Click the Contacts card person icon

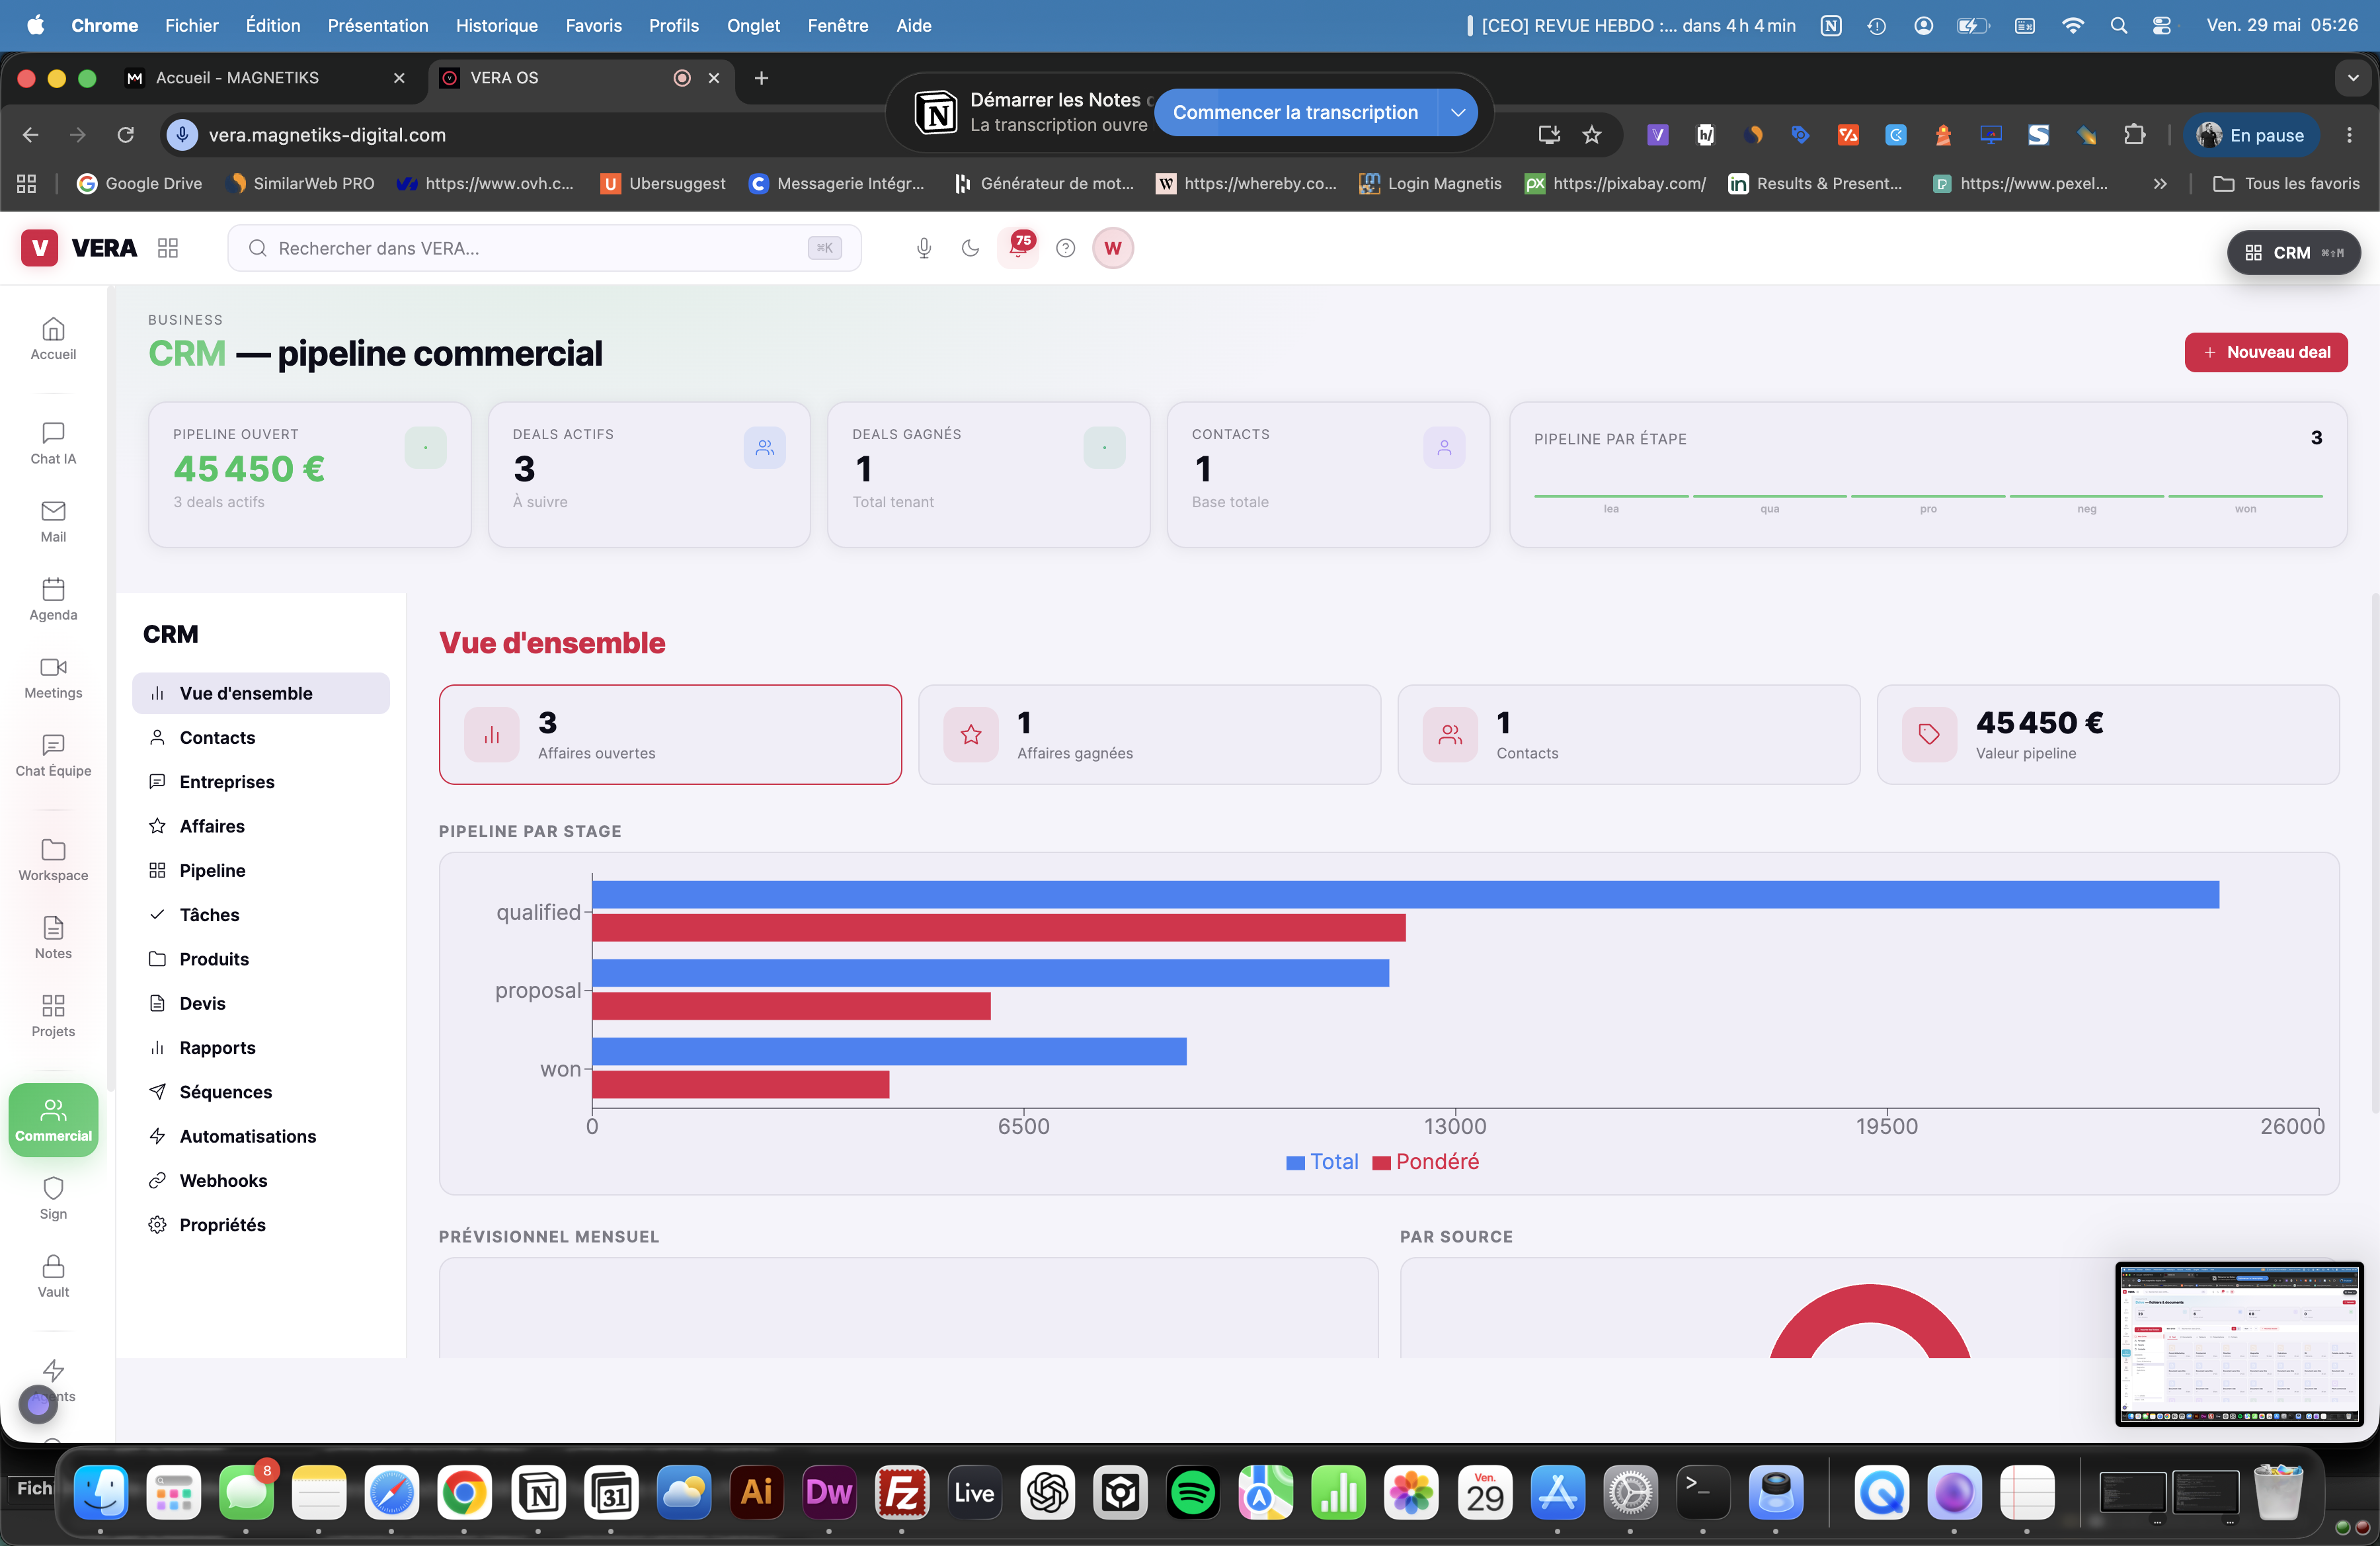(1444, 448)
